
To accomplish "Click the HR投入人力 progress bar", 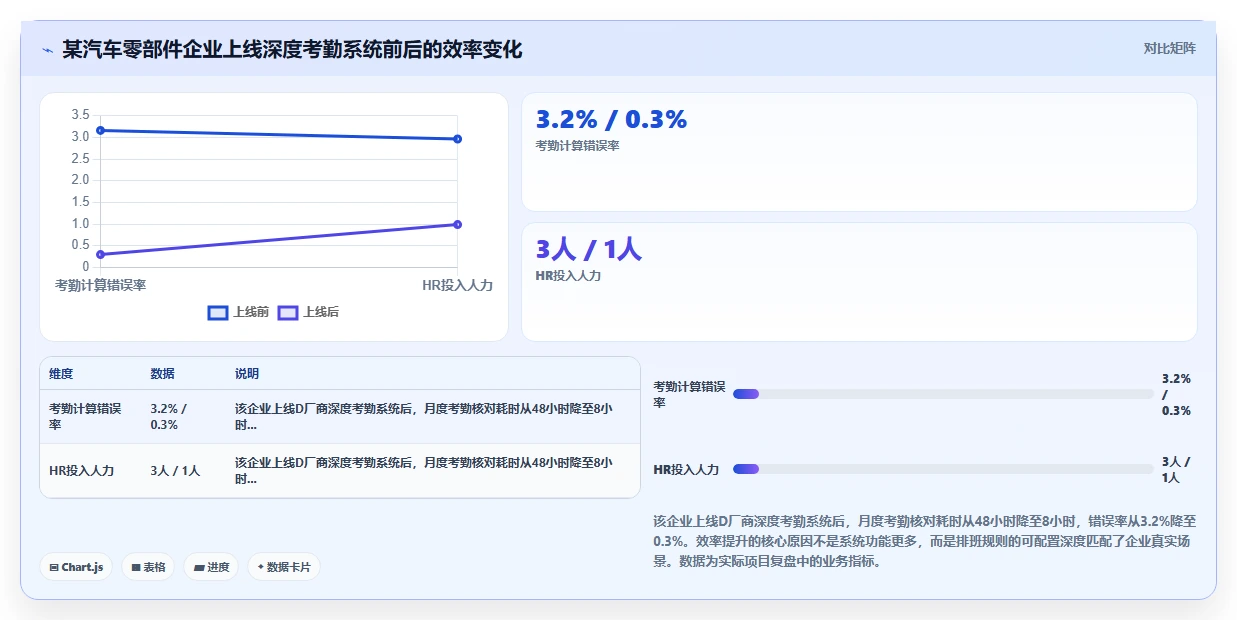I will coord(943,469).
